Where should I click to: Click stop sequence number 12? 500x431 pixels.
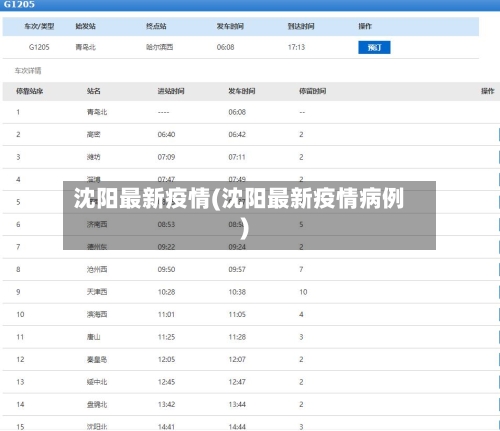click(20, 359)
